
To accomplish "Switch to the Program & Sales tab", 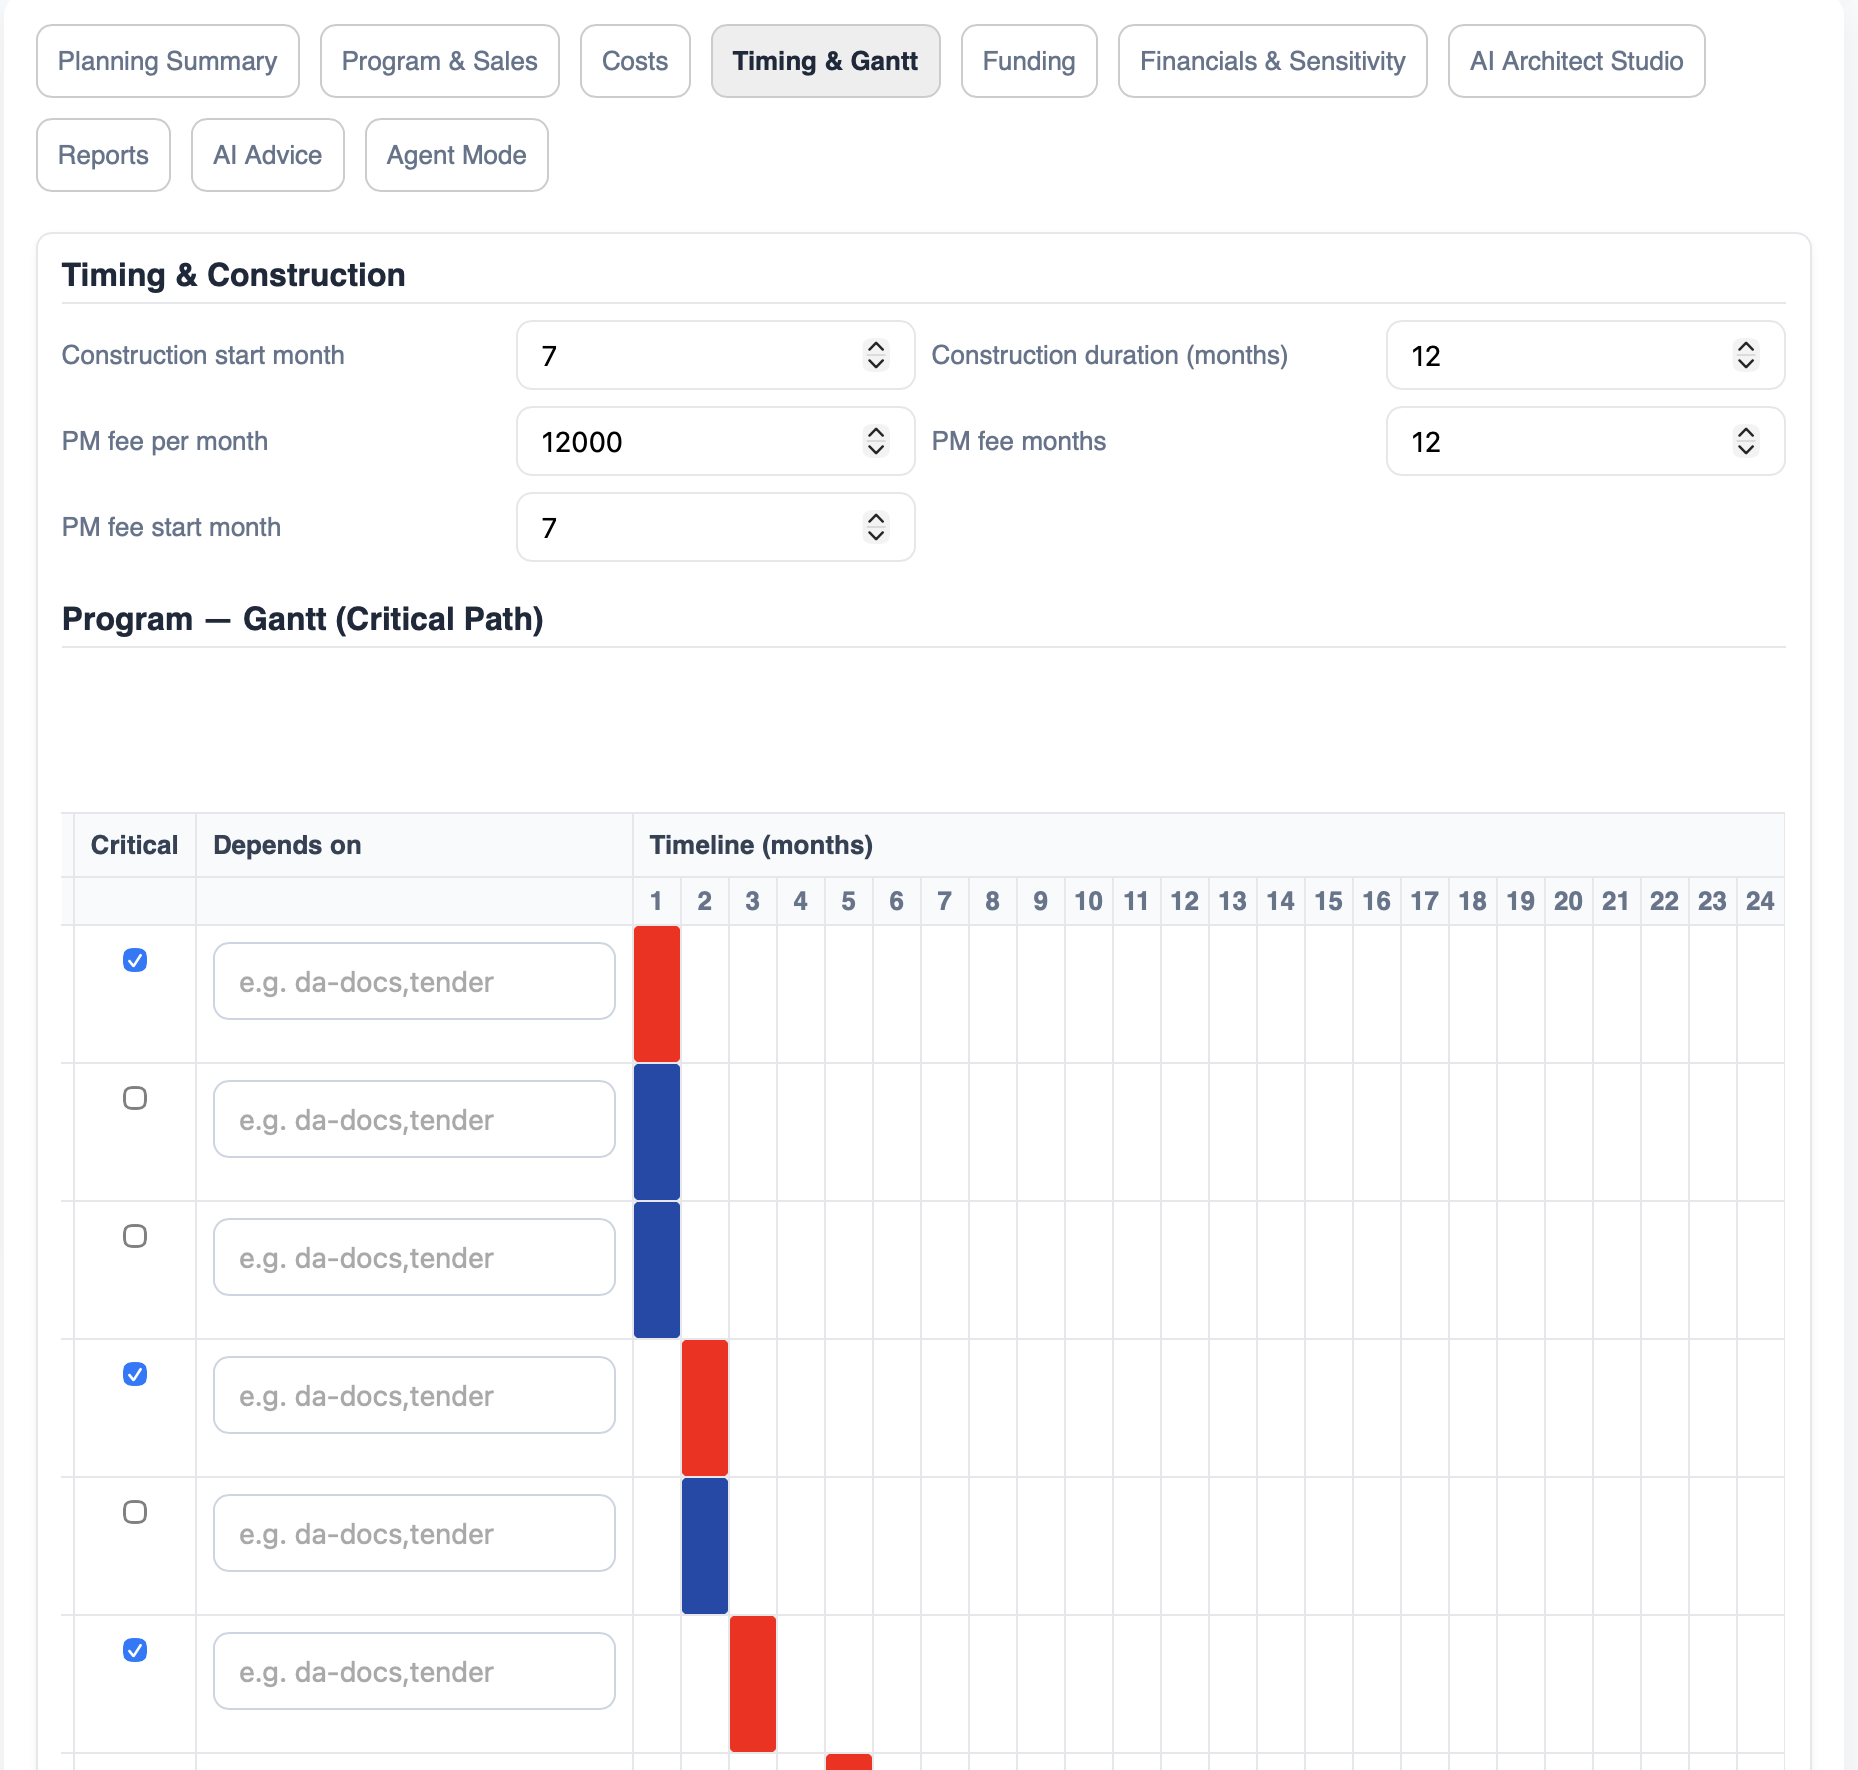I will click(x=440, y=61).
